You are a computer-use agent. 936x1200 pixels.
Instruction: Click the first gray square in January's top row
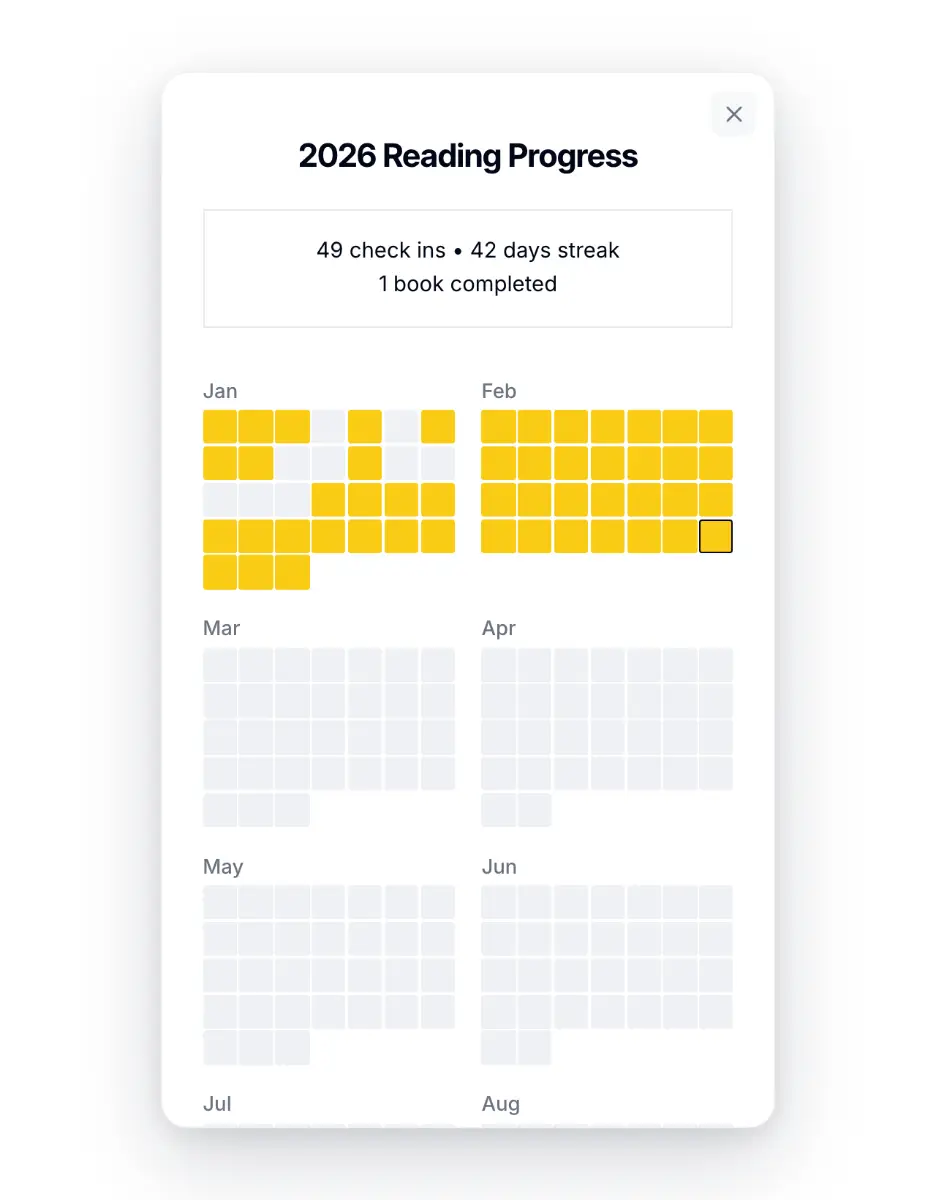pos(329,427)
